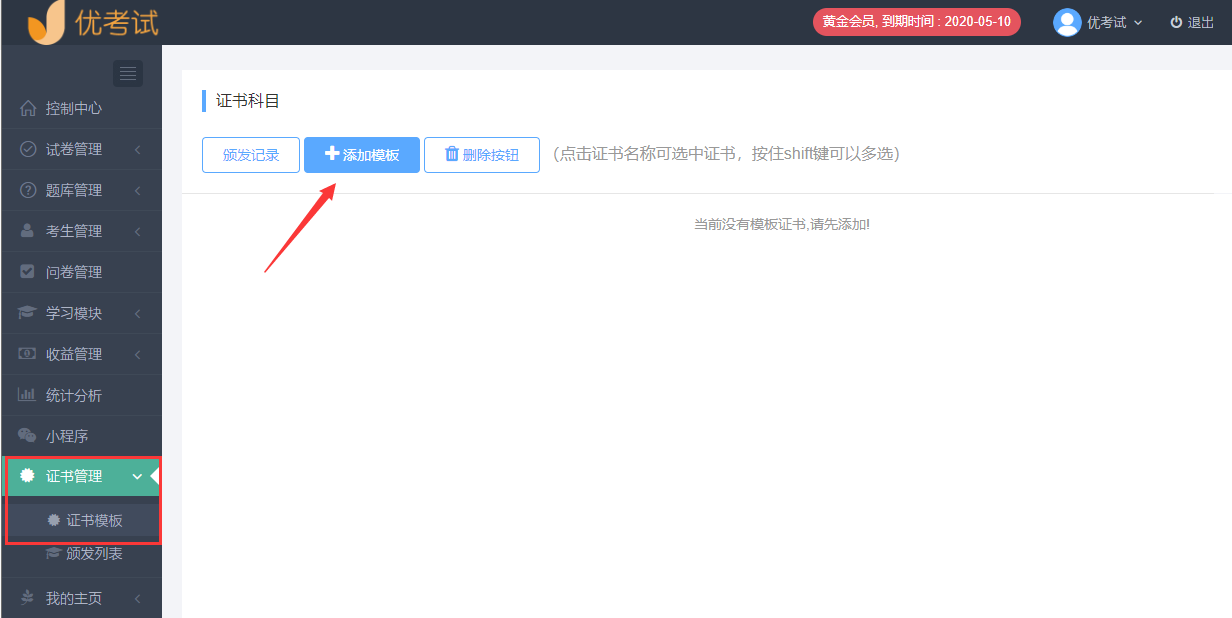Screen dimensions: 1232x618
Task: Open 我的主页 in the sidebar
Action: [73, 598]
